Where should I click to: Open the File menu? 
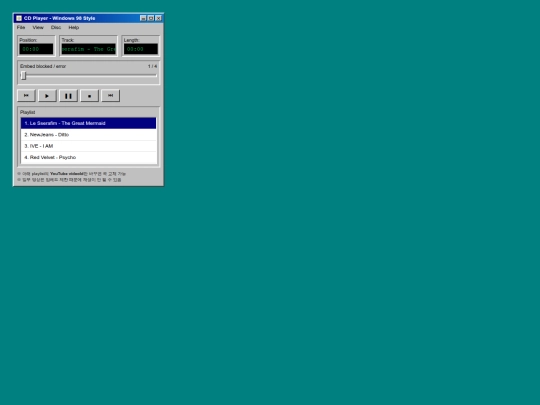coord(21,27)
